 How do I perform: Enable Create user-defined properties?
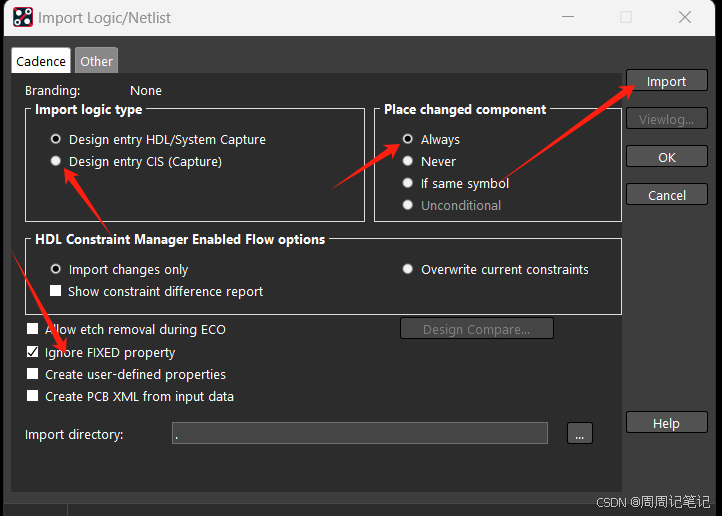coord(32,374)
